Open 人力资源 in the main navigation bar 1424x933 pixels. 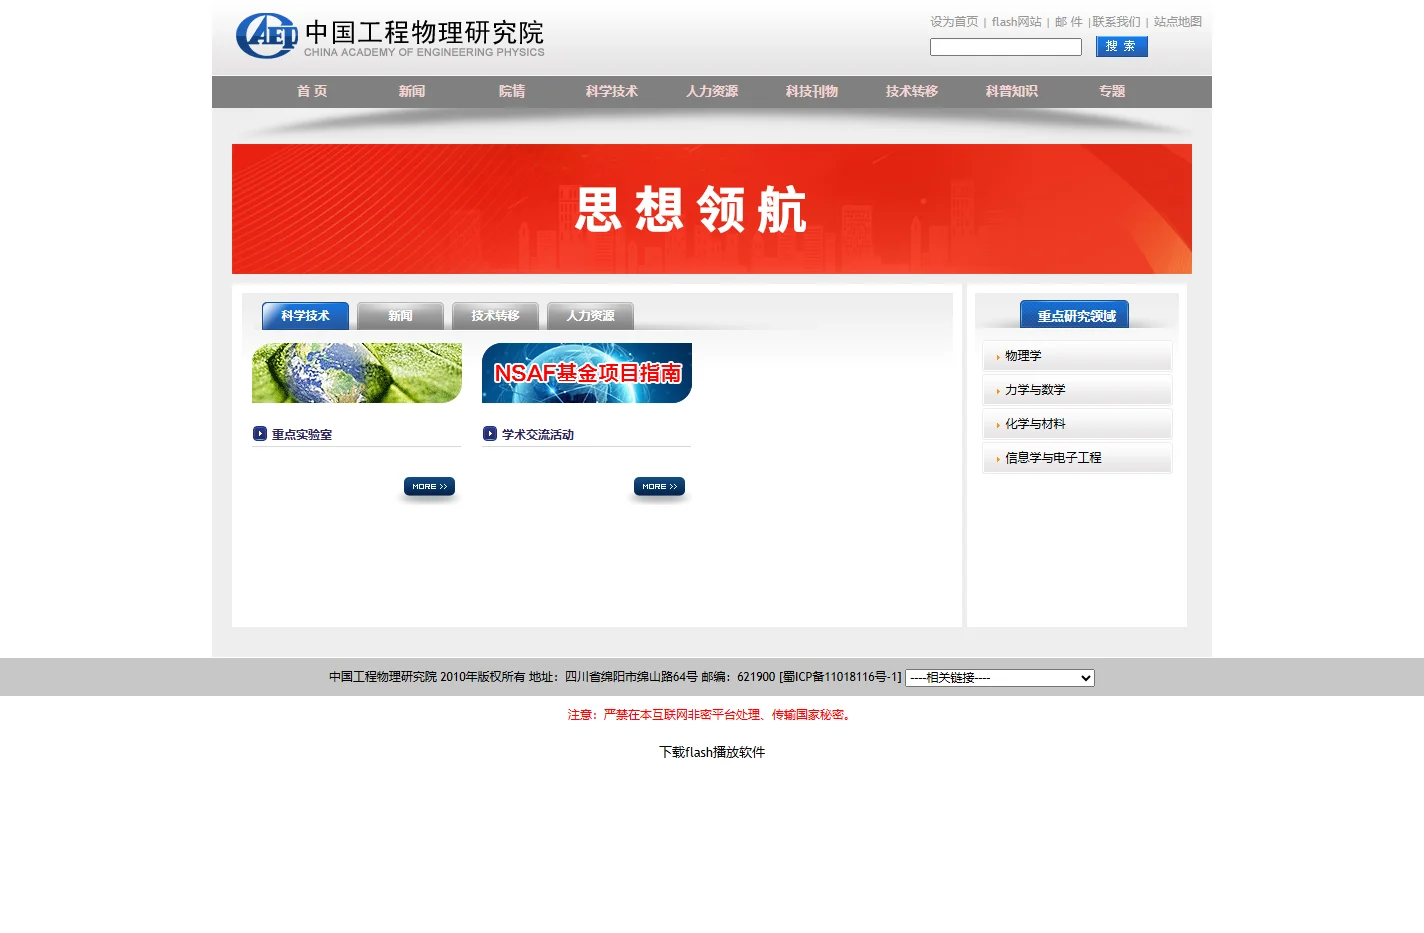pyautogui.click(x=712, y=91)
